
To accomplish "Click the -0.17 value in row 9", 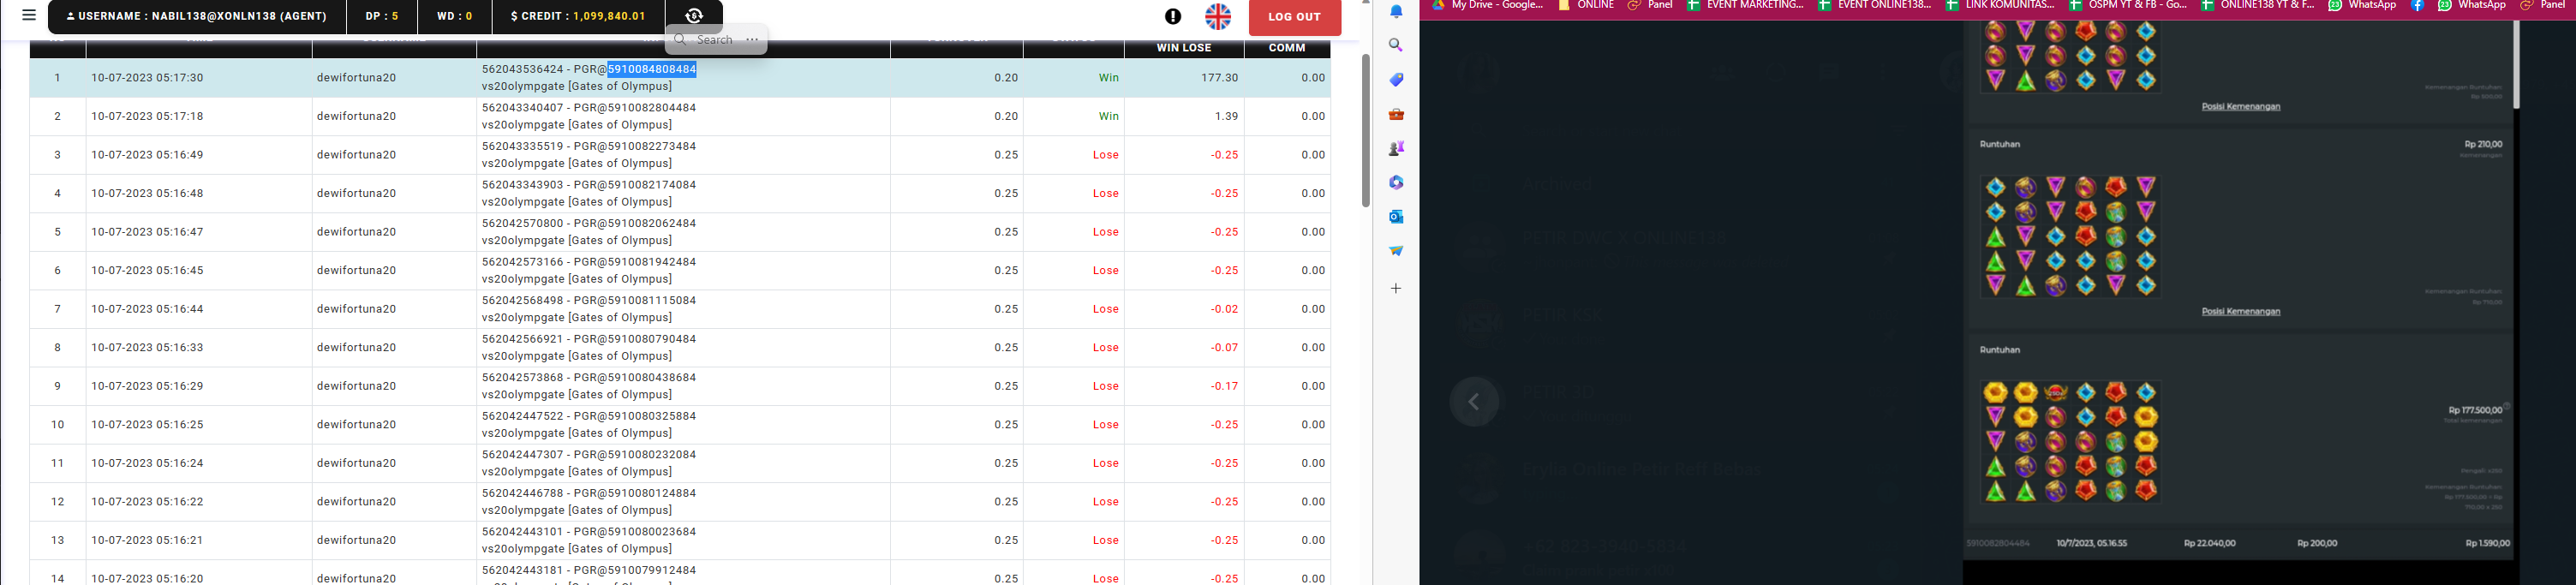I will coord(1225,386).
